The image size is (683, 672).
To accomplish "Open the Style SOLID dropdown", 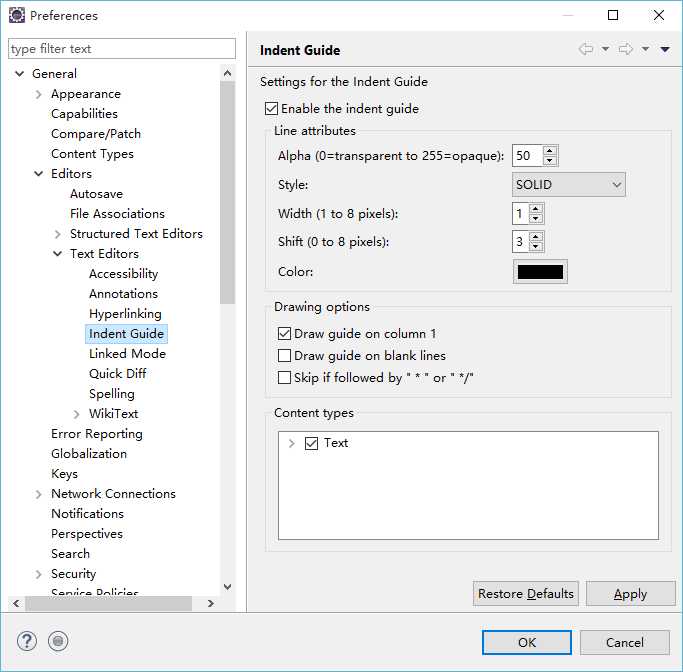I will pos(568,185).
